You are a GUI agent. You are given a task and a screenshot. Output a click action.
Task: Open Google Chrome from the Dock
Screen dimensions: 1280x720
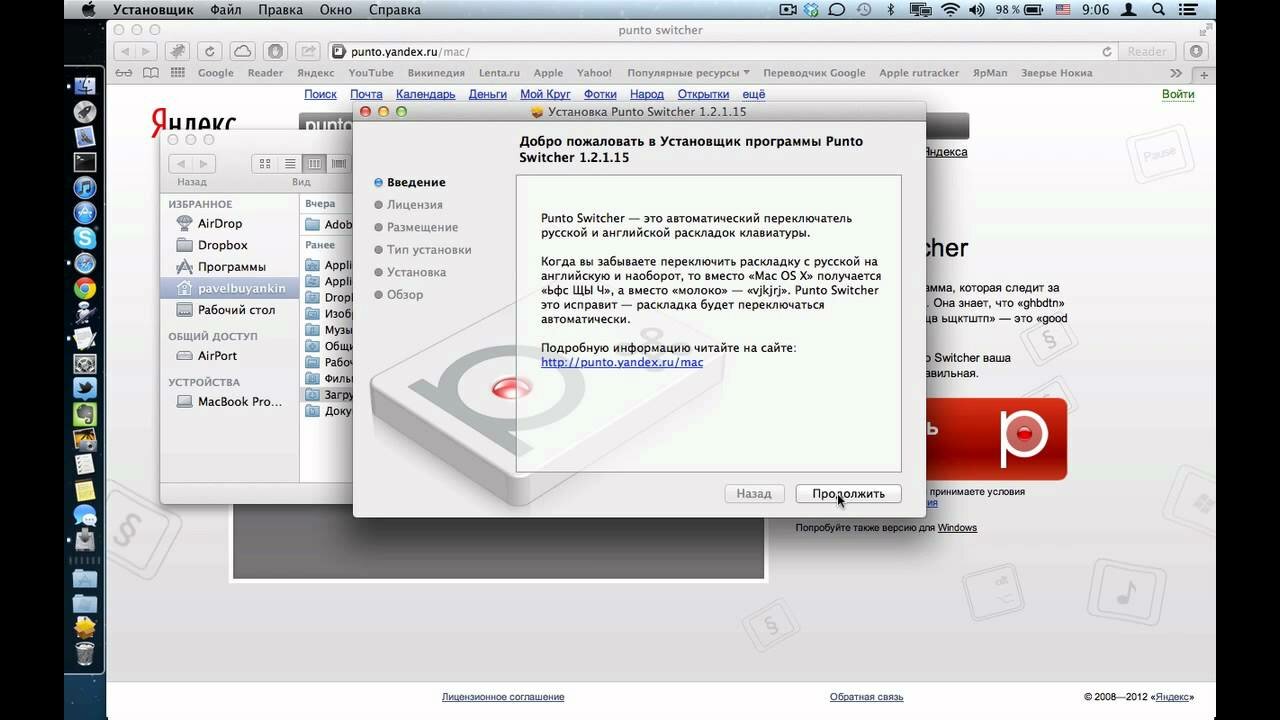(x=84, y=288)
